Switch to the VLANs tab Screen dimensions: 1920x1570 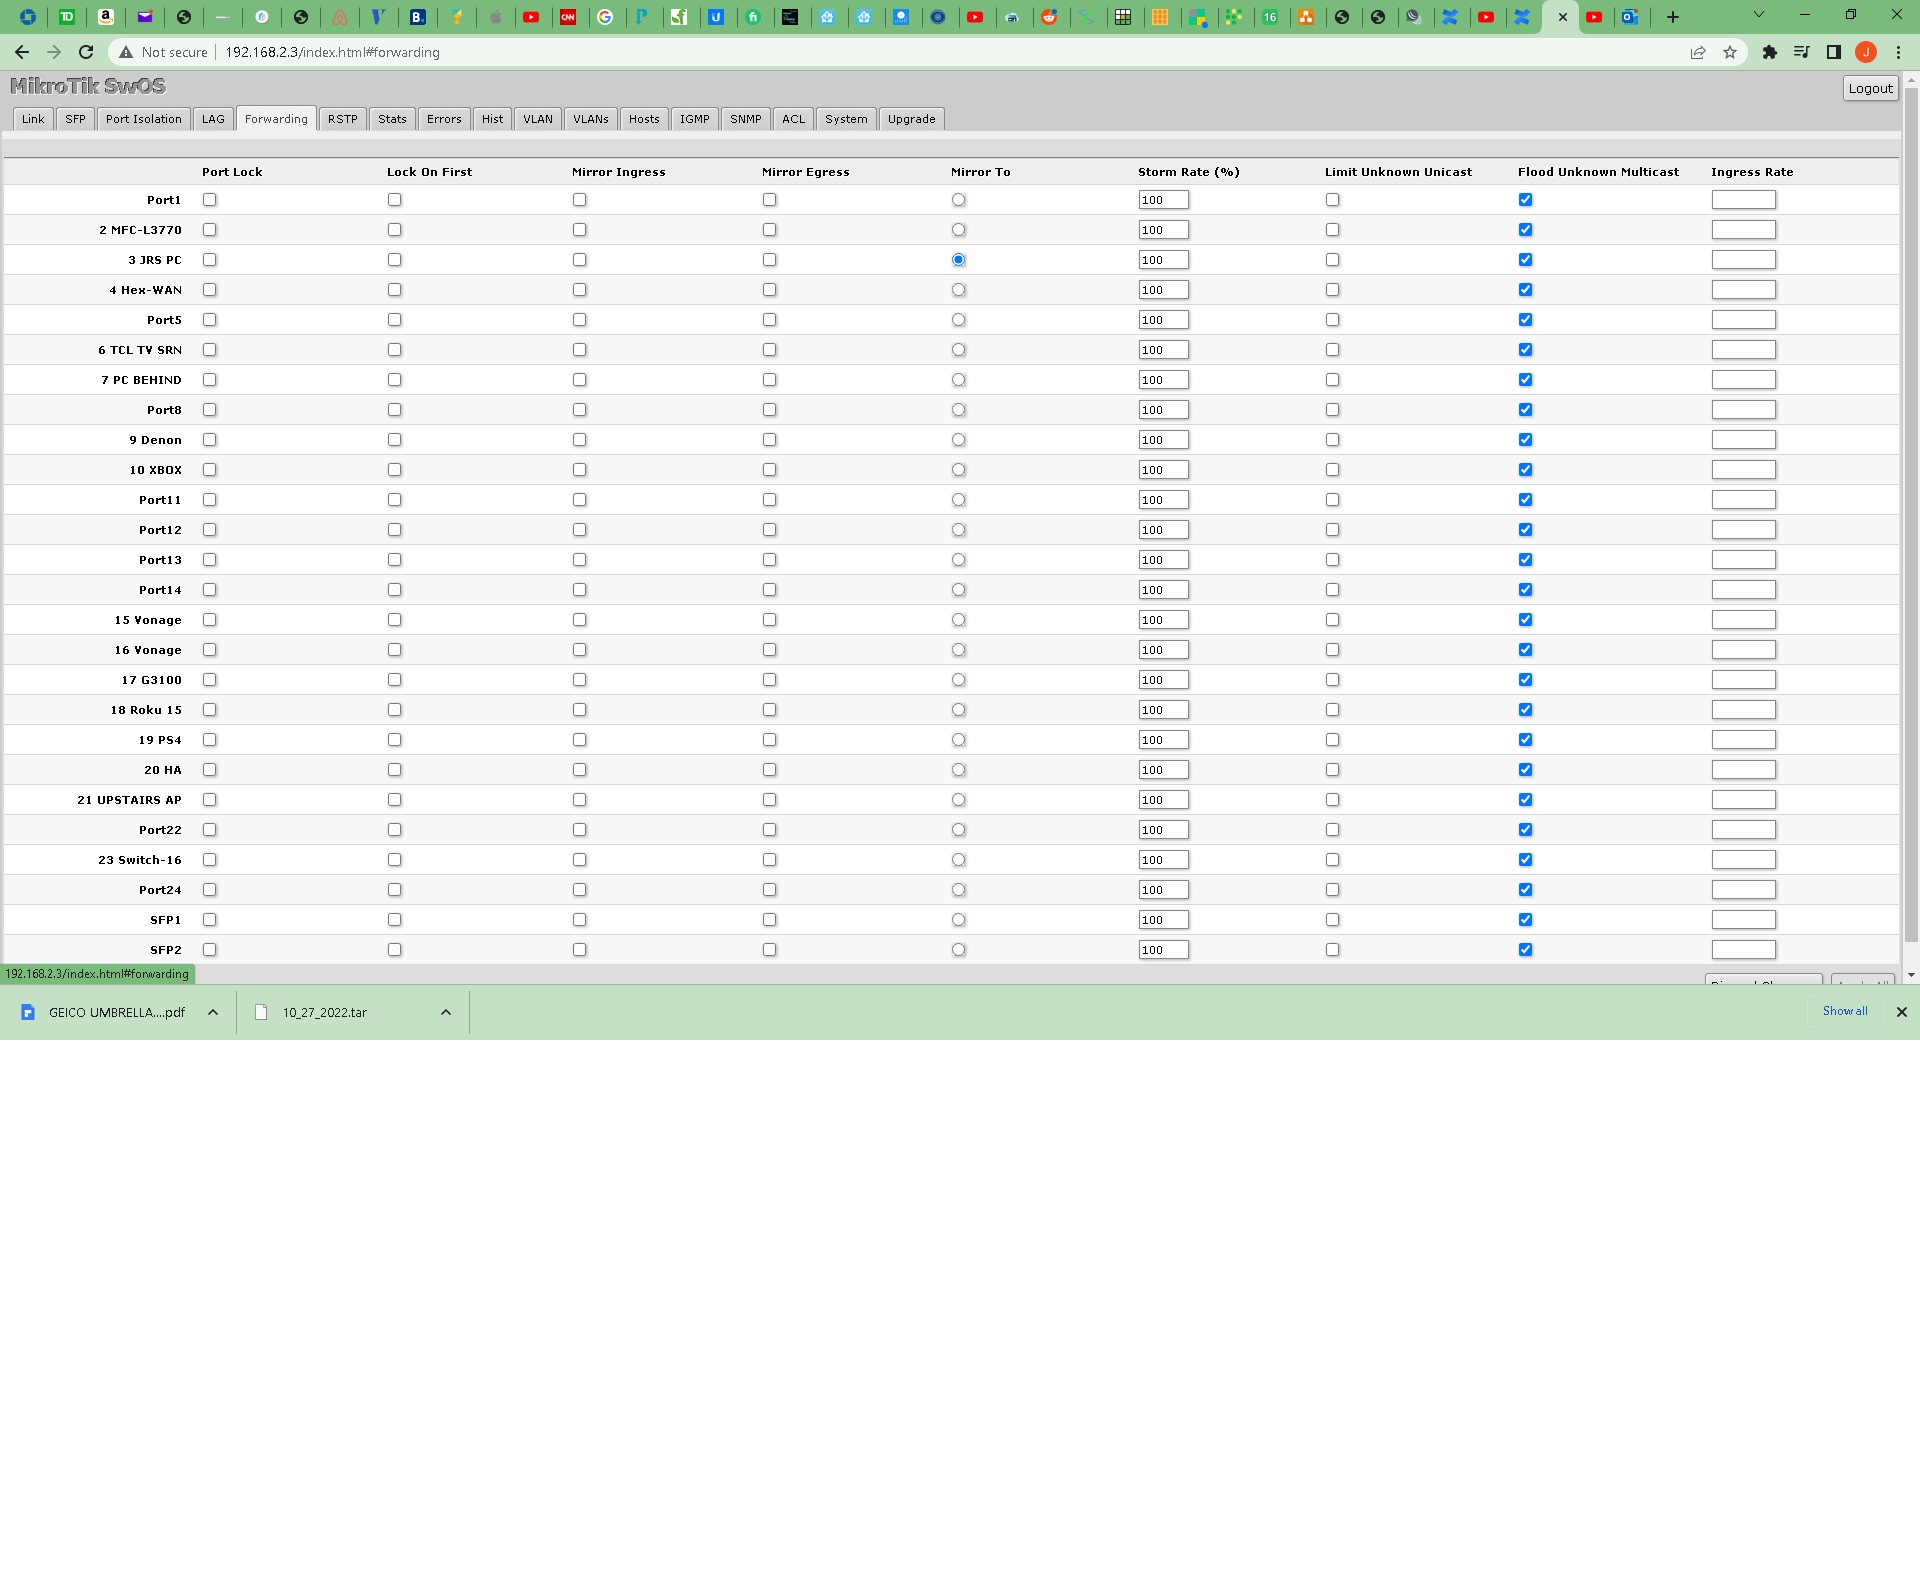[x=590, y=119]
